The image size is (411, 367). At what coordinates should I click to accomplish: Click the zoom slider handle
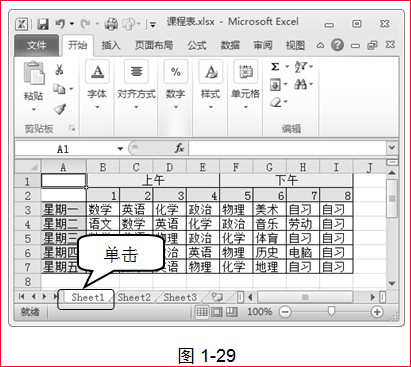tap(331, 312)
